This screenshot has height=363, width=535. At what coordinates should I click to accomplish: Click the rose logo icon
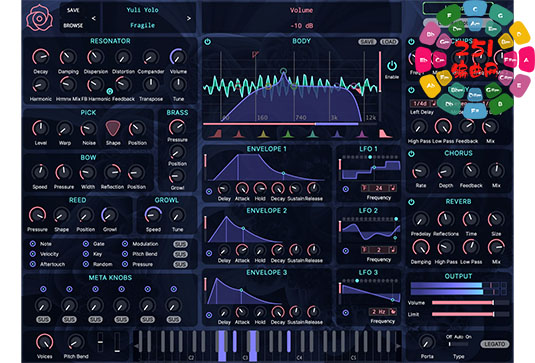point(40,17)
